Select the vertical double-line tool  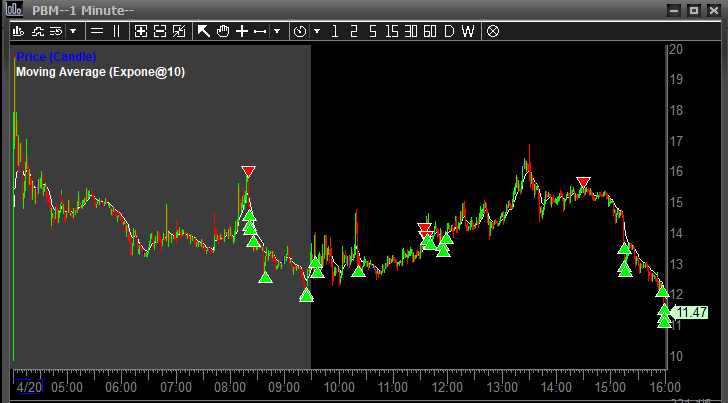117,32
